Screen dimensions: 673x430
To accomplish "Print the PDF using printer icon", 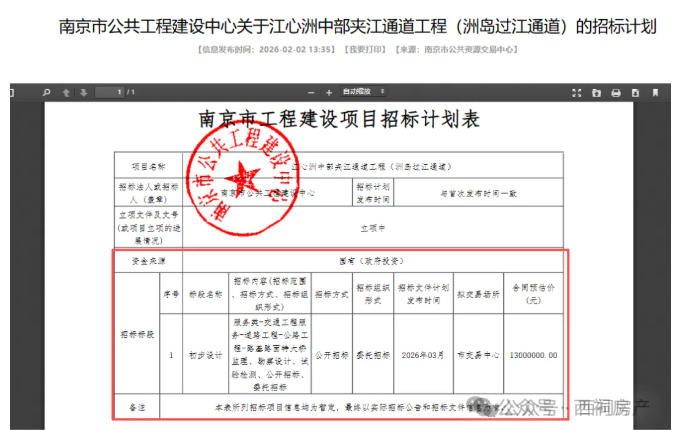I will point(615,93).
